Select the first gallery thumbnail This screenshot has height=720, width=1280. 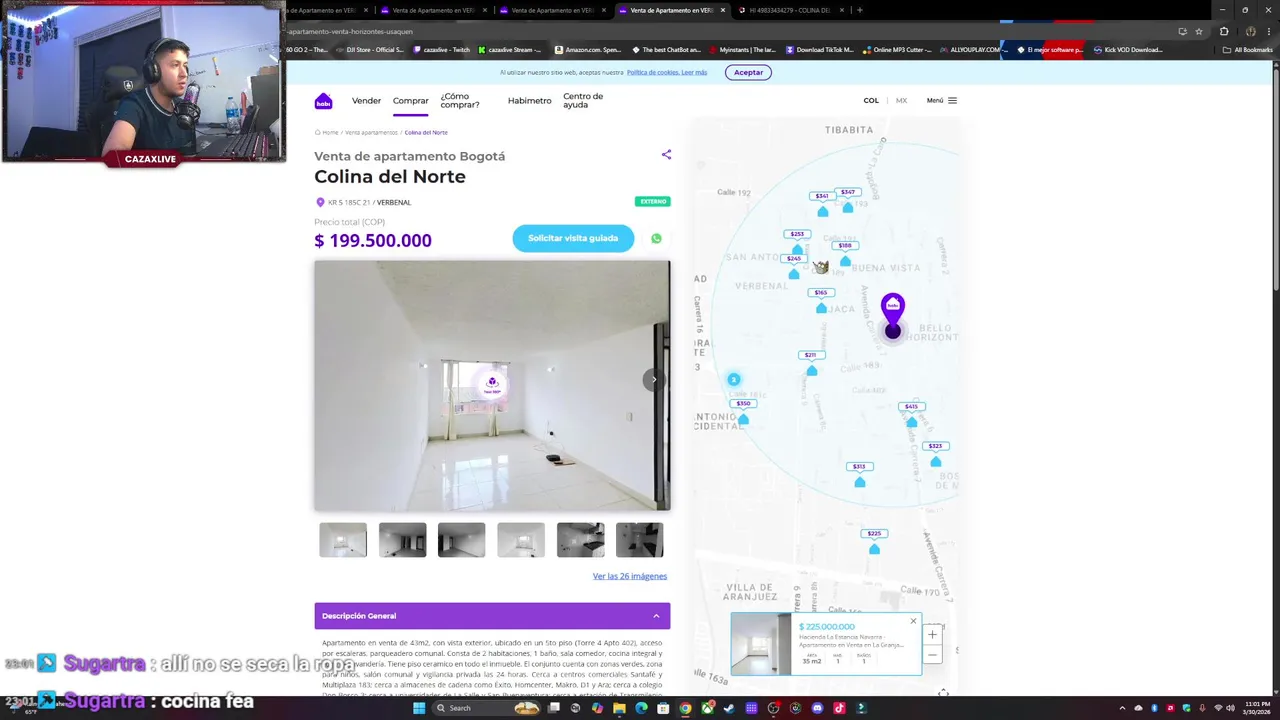click(343, 540)
